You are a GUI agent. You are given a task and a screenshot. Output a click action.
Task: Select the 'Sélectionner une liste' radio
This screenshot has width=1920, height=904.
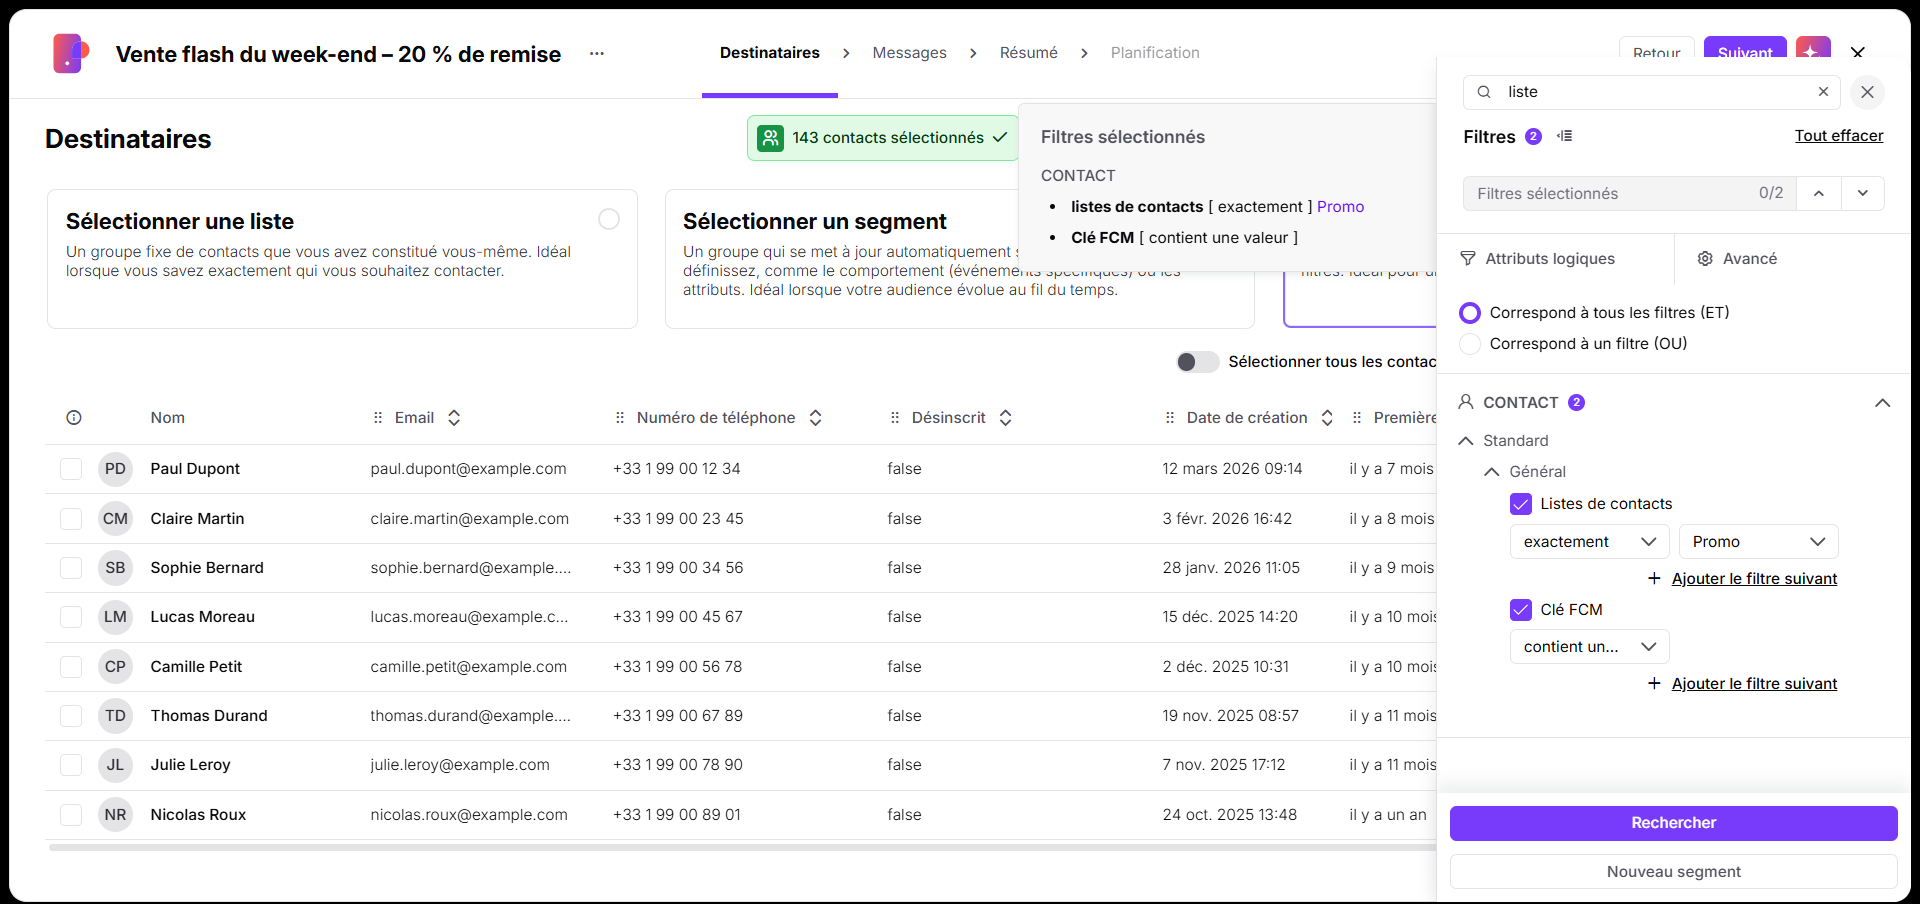pos(609,219)
